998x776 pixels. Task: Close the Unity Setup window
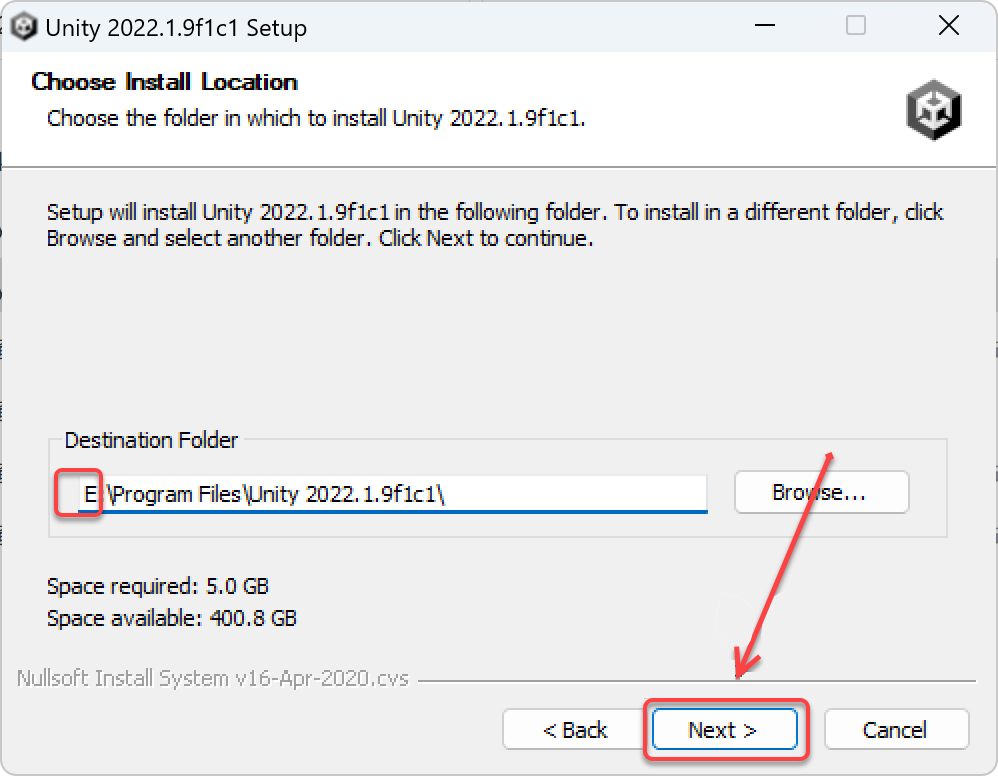tap(948, 27)
